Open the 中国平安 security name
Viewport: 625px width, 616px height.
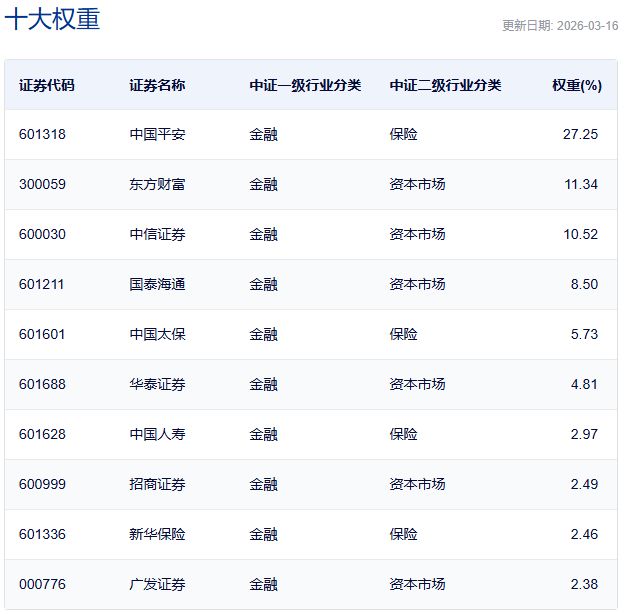(x=157, y=134)
